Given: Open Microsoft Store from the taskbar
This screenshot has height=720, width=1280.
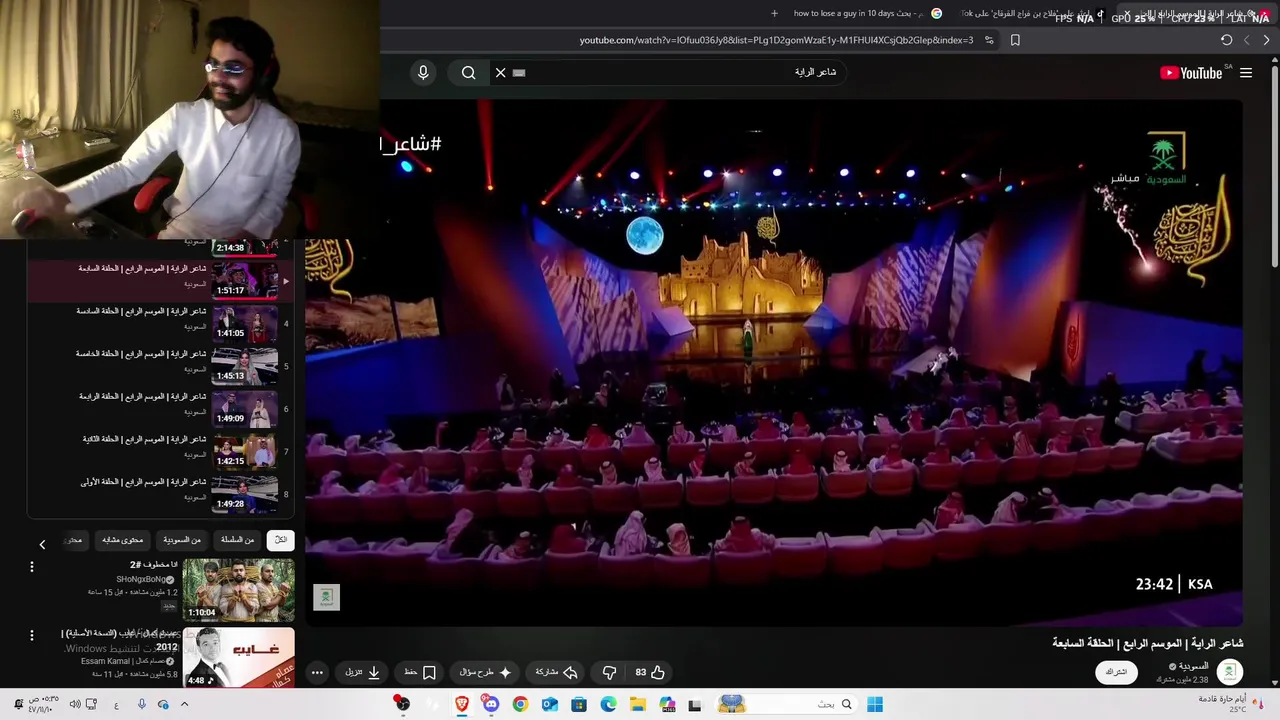Looking at the screenshot, I should tap(578, 704).
